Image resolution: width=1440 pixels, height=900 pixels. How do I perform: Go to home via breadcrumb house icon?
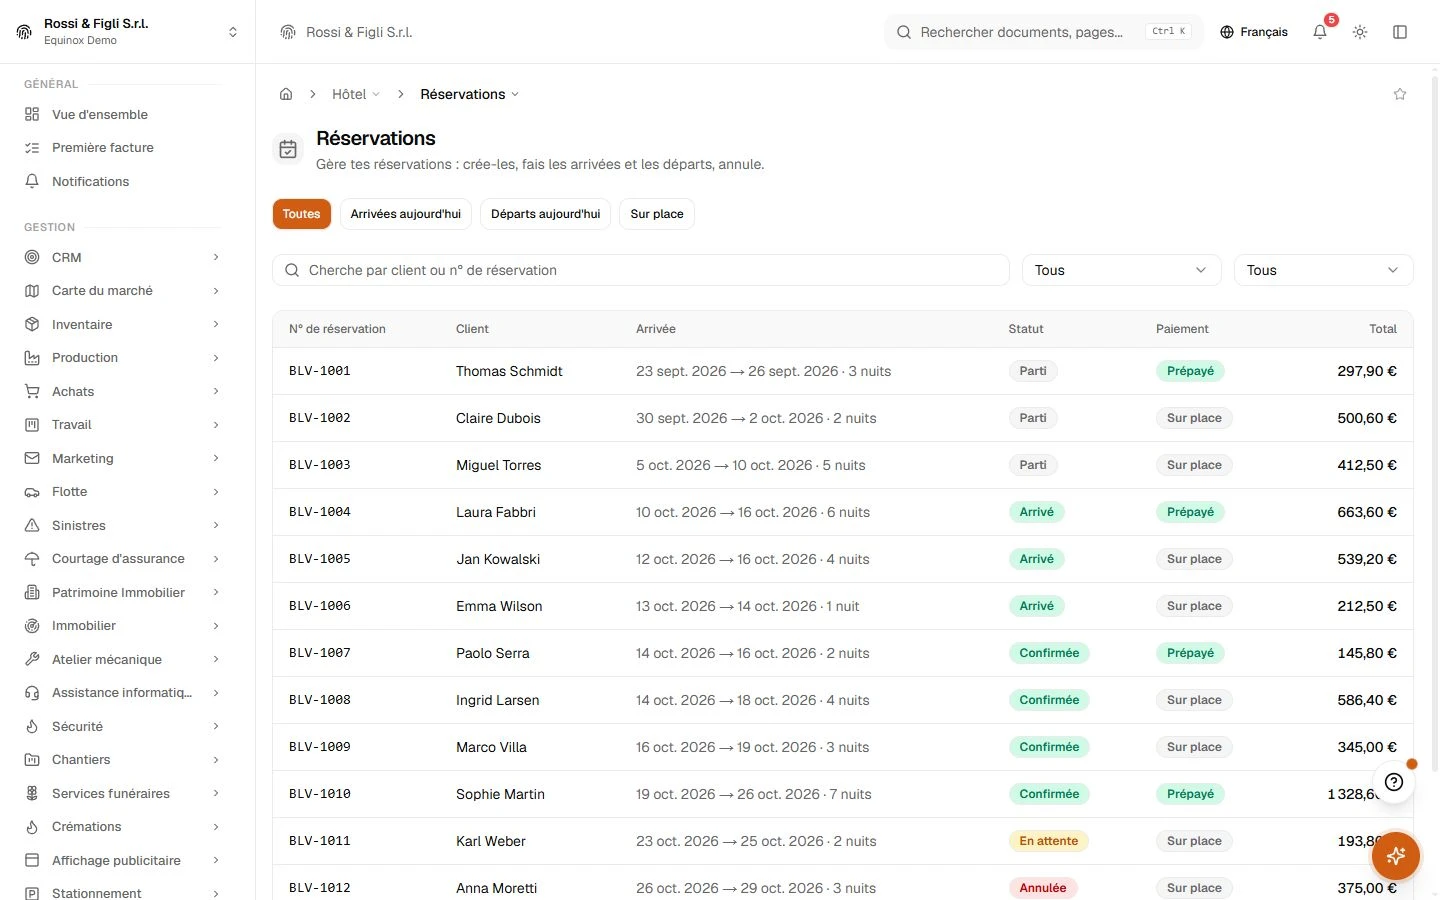coord(286,94)
